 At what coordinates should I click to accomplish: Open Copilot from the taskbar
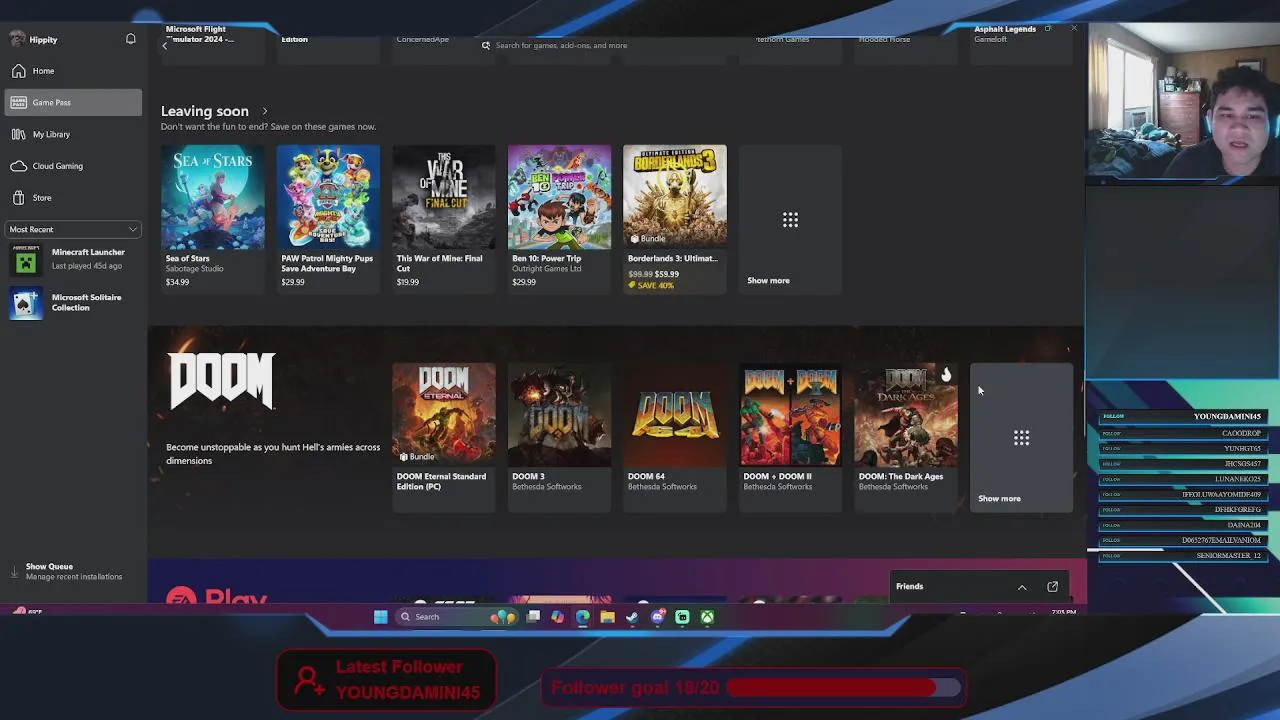[x=558, y=617]
